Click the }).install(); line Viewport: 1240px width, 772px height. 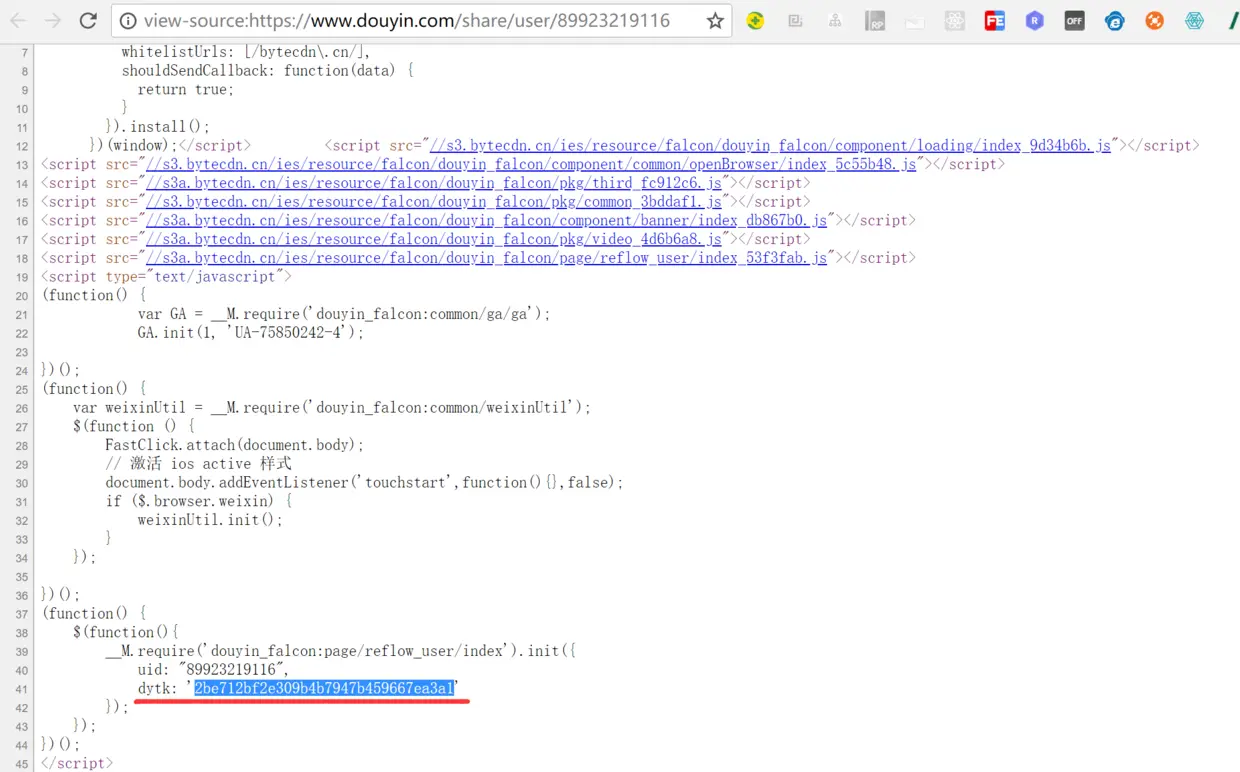pyautogui.click(x=158, y=127)
